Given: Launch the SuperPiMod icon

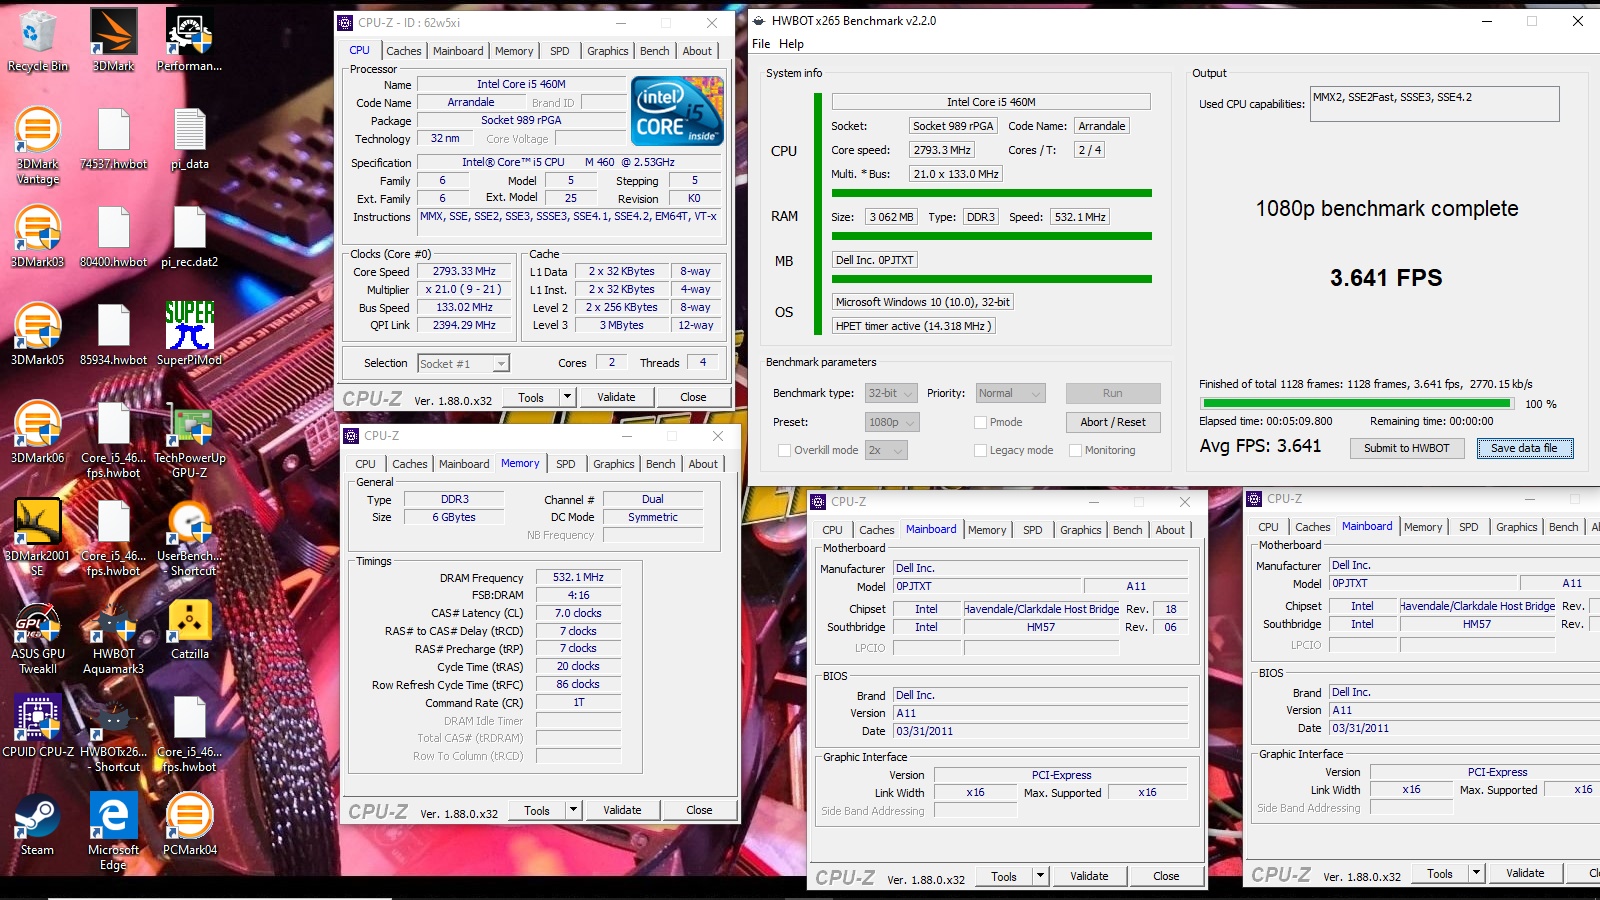Looking at the screenshot, I should 190,335.
